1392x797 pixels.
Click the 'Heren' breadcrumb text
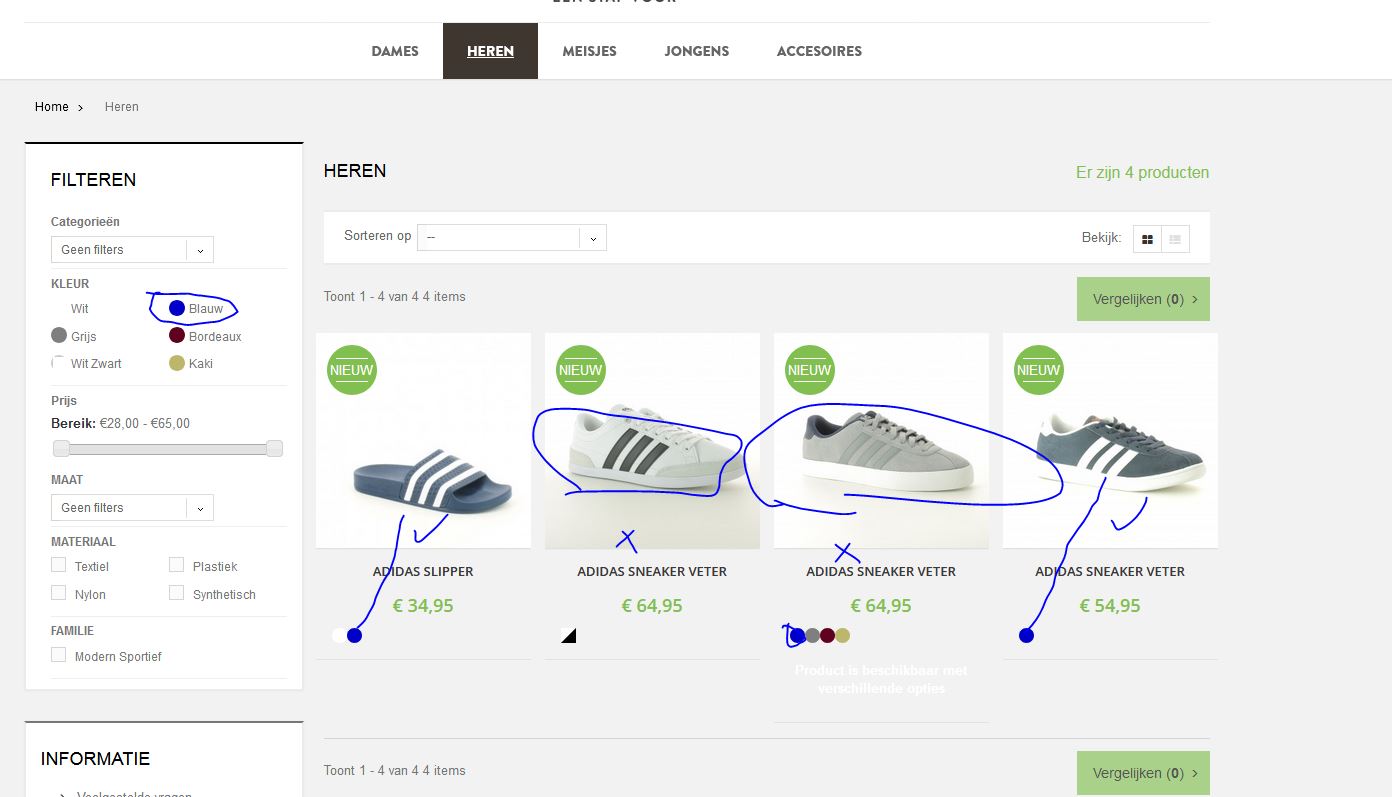click(122, 107)
